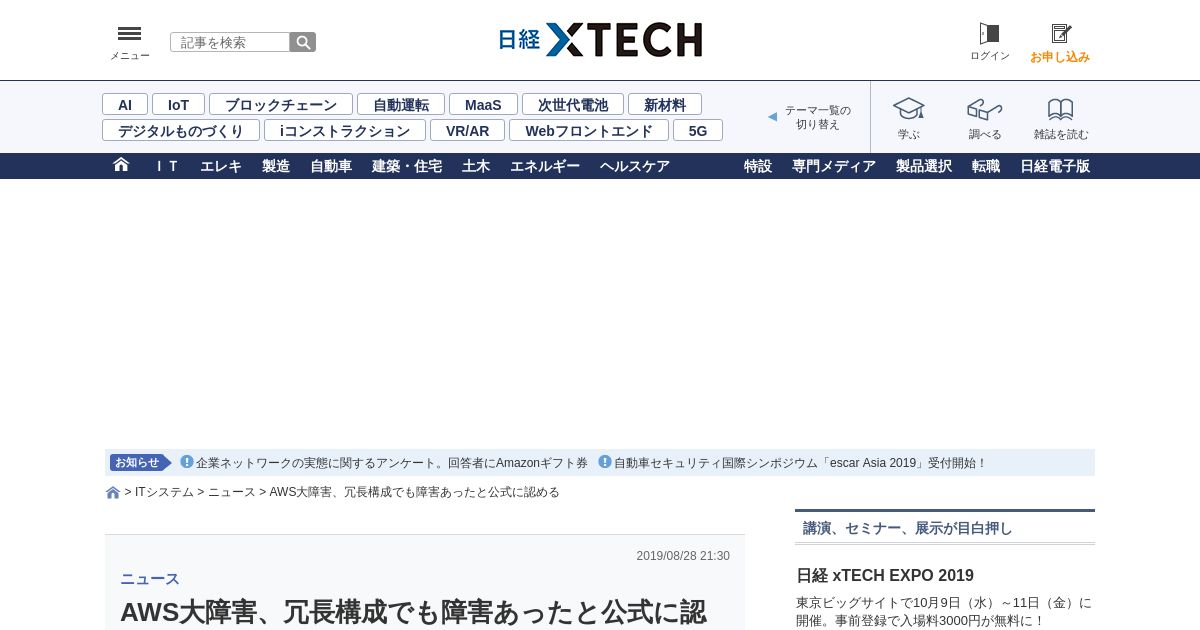
Task: Open the 専門メディア menu item
Action: click(834, 166)
